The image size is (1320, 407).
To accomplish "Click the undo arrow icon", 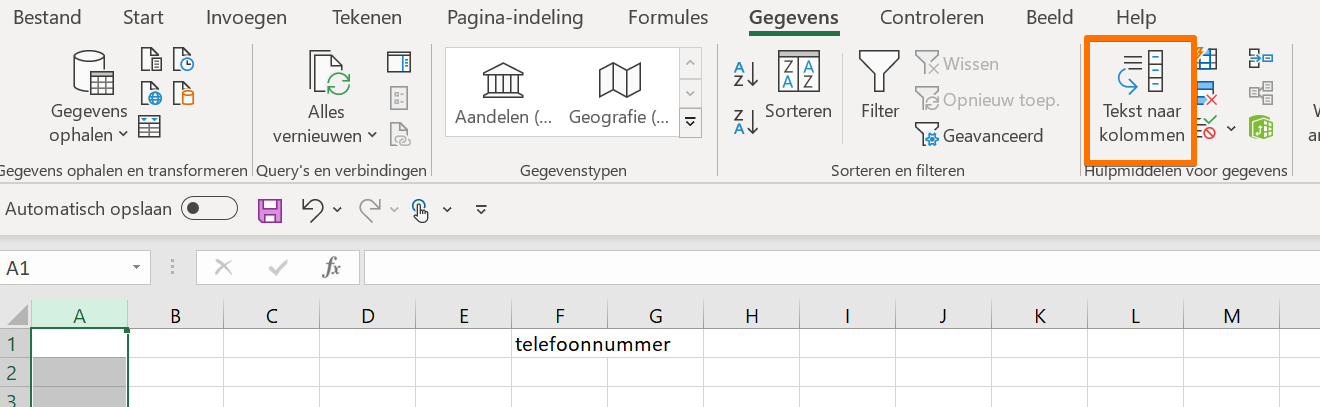I will point(312,210).
